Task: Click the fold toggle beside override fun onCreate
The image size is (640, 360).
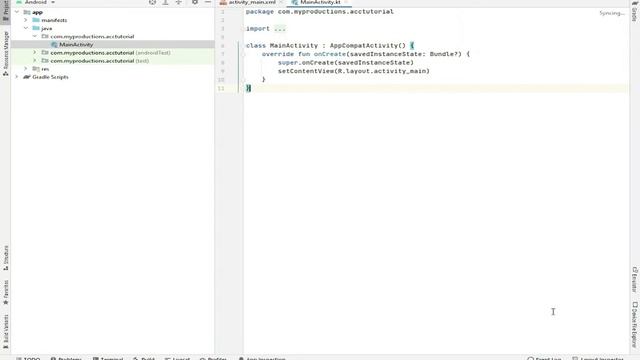Action: click(243, 54)
